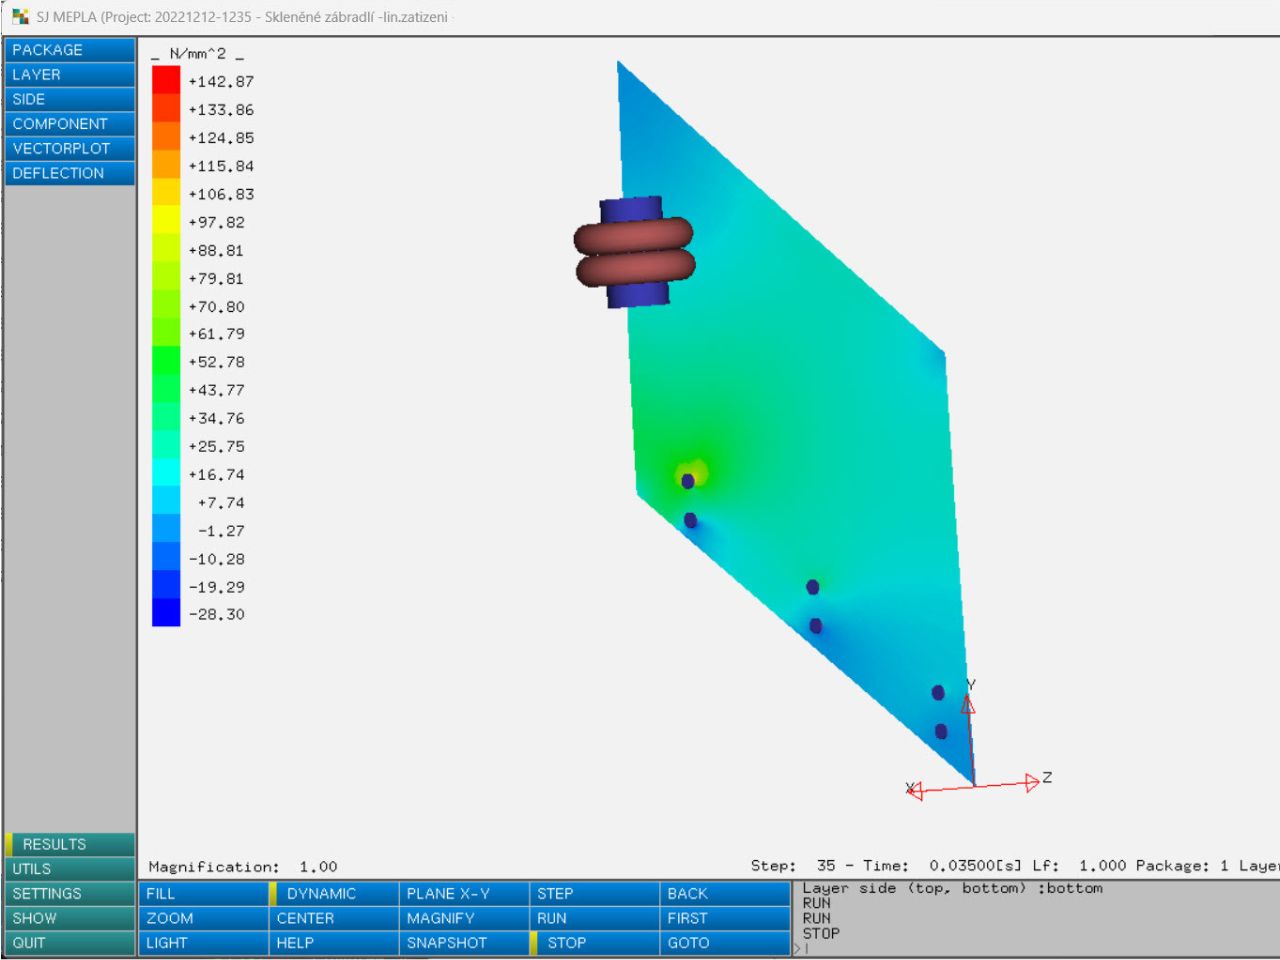Open HELP
Viewport: 1280px width, 960px height.
coord(333,943)
